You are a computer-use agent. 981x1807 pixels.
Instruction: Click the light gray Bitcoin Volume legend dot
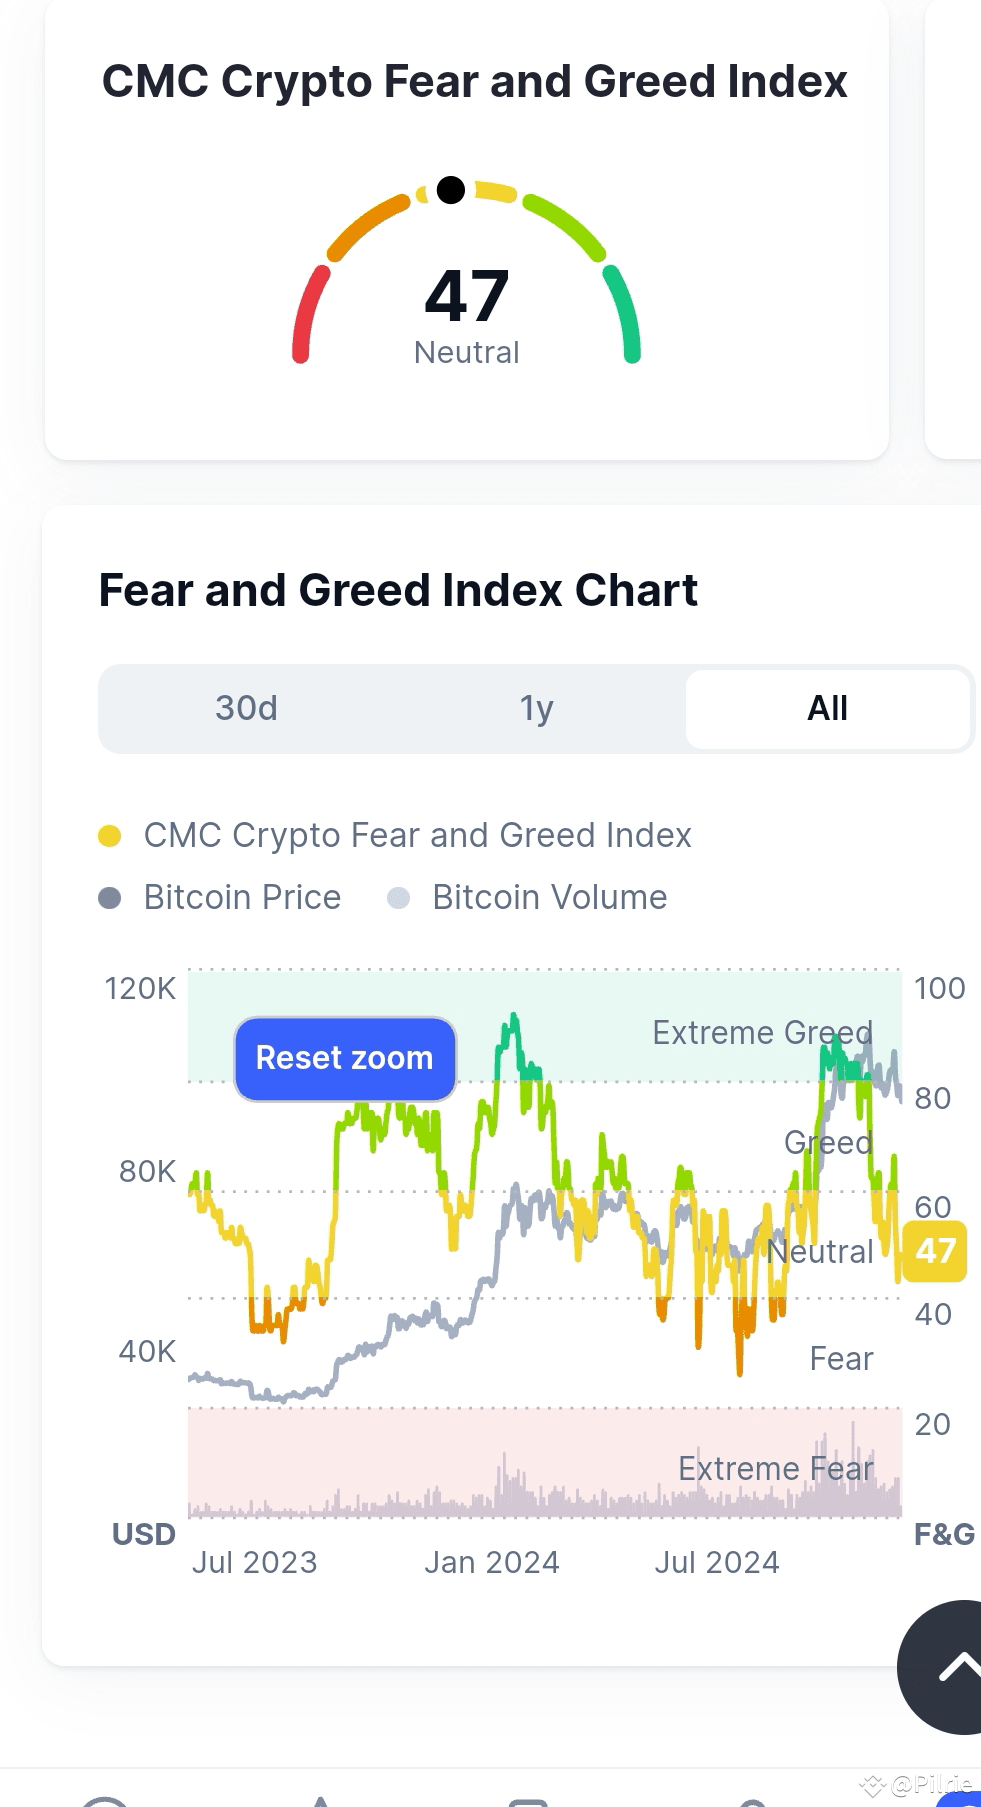coord(398,898)
